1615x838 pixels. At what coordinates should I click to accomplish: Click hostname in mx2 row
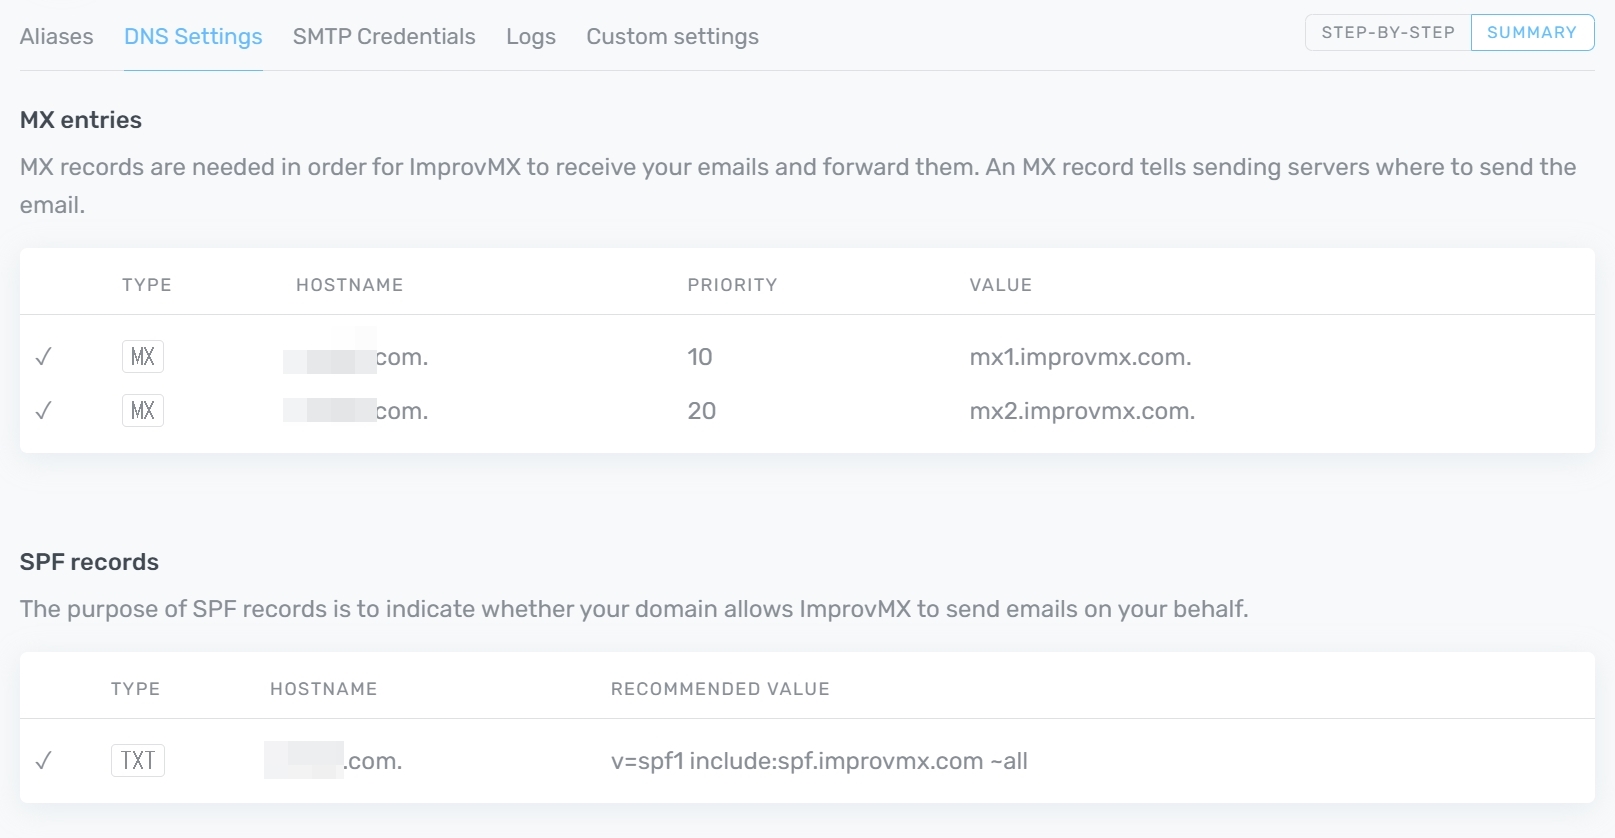pyautogui.click(x=356, y=411)
